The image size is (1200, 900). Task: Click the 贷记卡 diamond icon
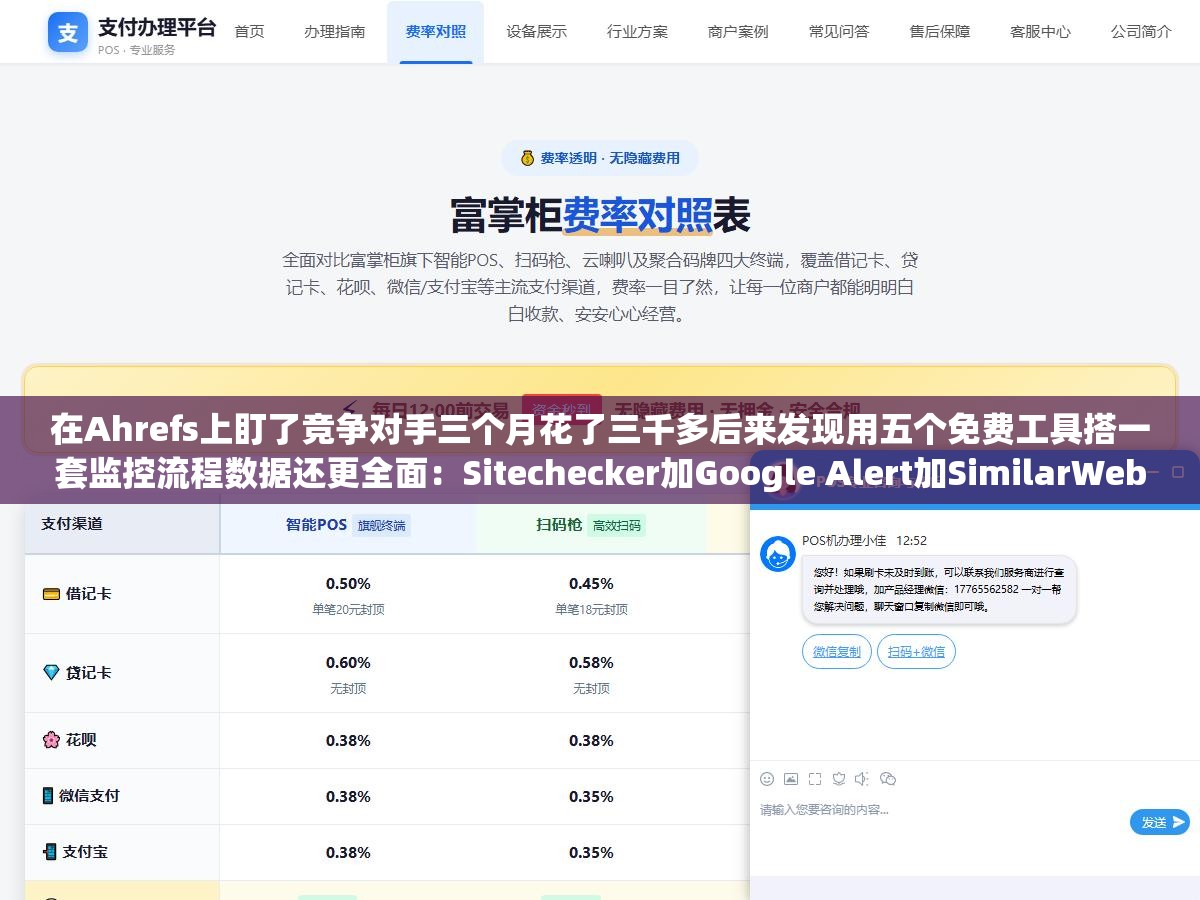click(51, 673)
